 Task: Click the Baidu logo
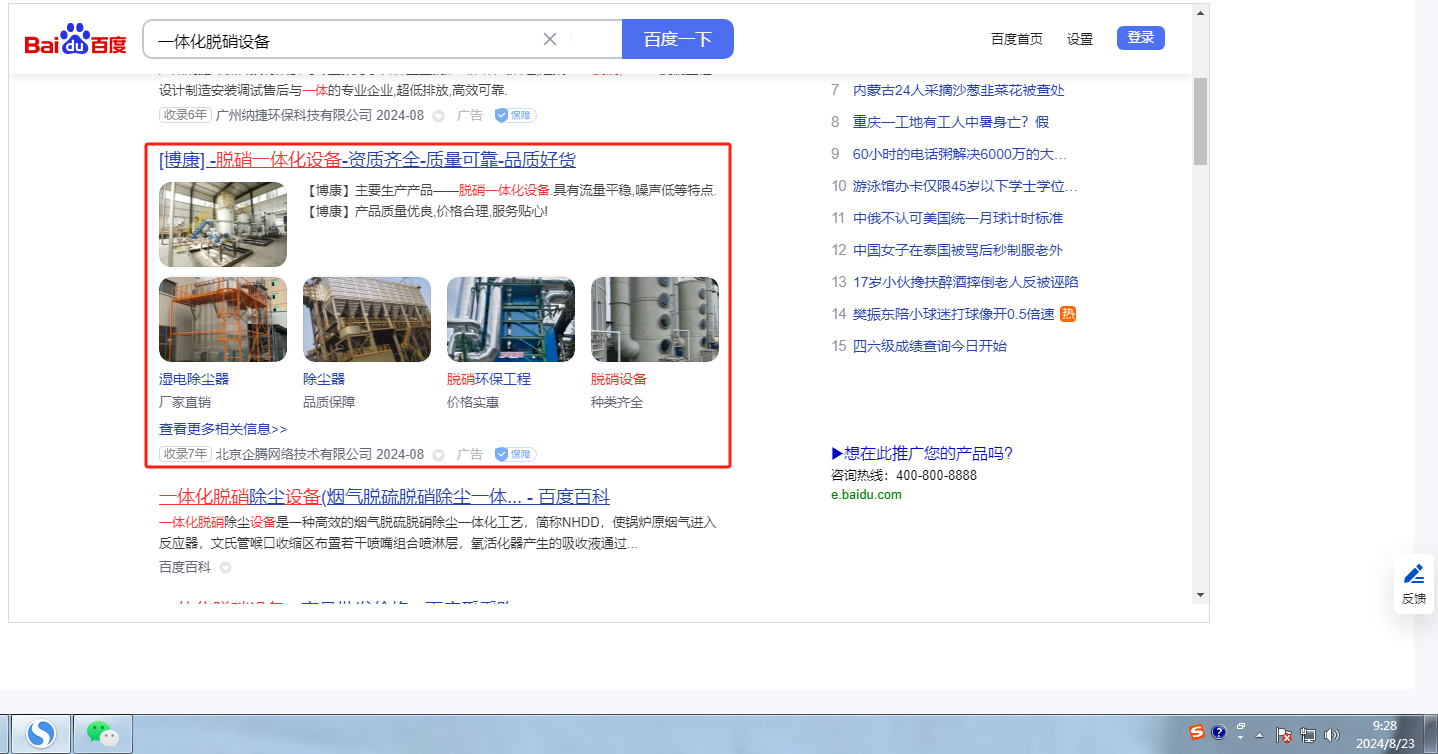76,41
